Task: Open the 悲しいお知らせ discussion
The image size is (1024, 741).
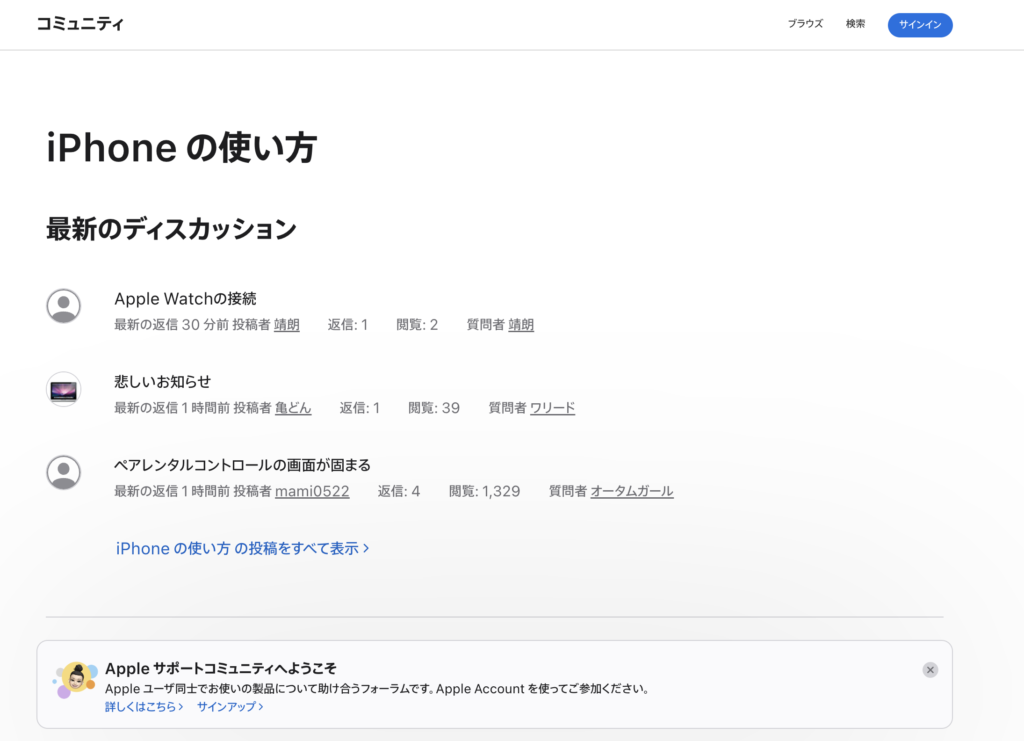Action: [x=163, y=382]
